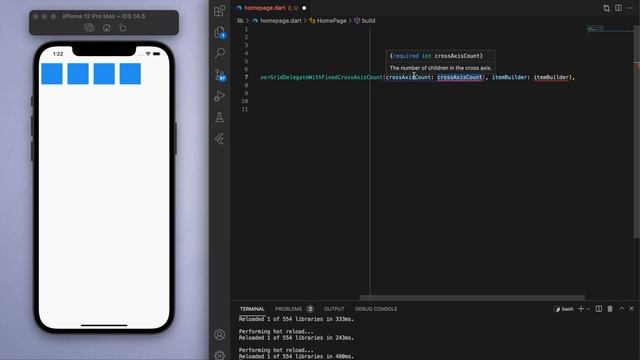The image size is (640, 360).
Task: Open the editor More Actions ellipsis
Action: 631,8
